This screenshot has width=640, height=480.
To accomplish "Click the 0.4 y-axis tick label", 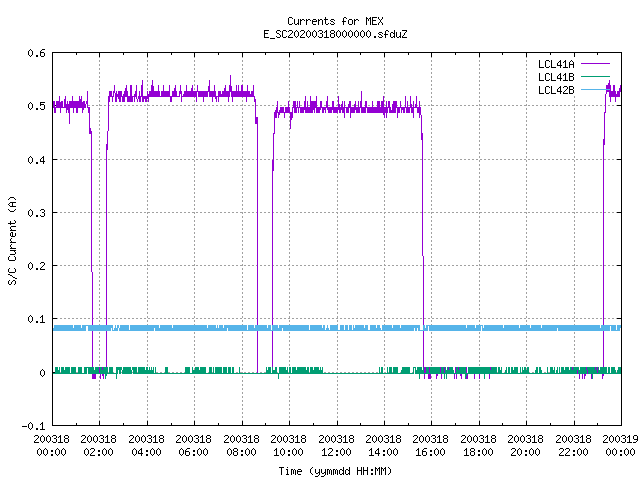I will 37,160.
